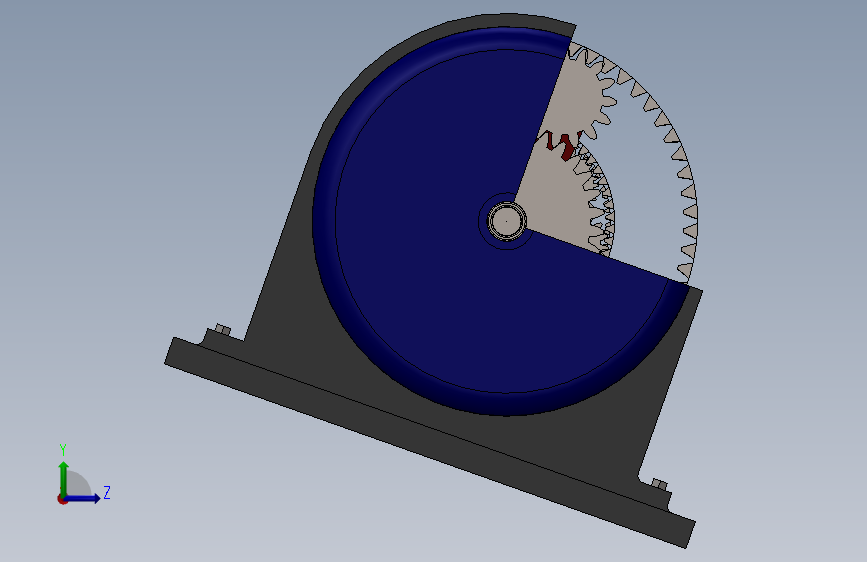Click the blue Z axis arrow
Screen dimensions: 867x562
[83, 498]
